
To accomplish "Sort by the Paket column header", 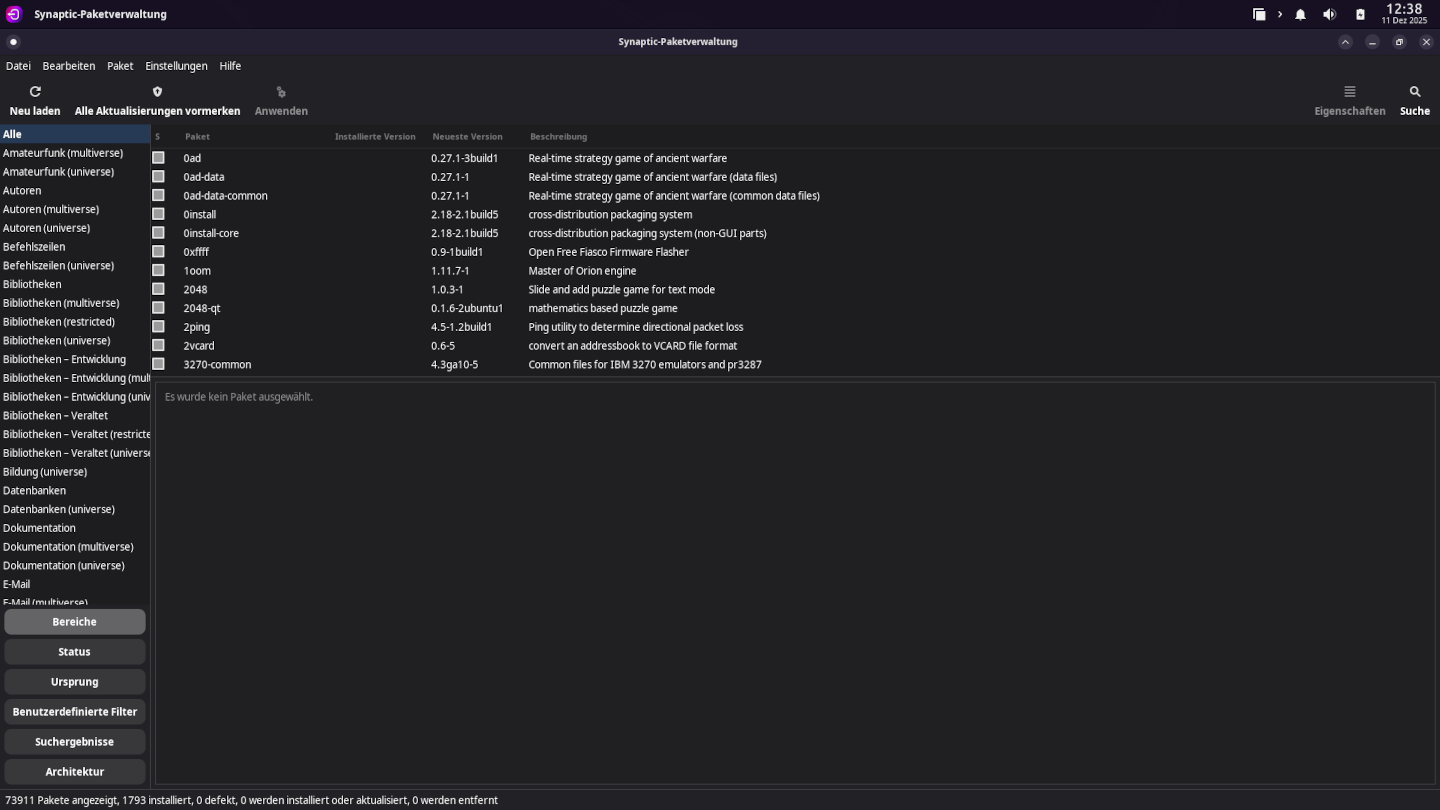I will coord(197,137).
